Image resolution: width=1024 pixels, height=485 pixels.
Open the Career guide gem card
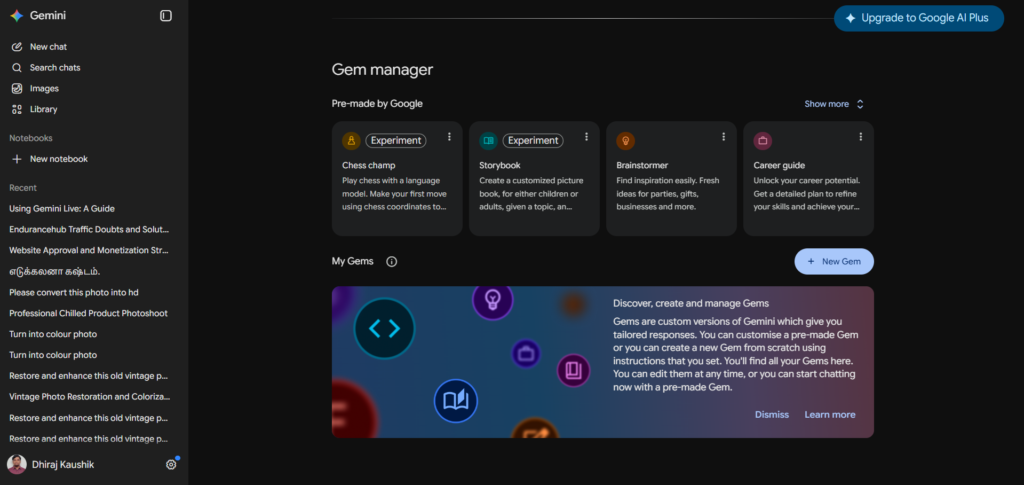[808, 179]
